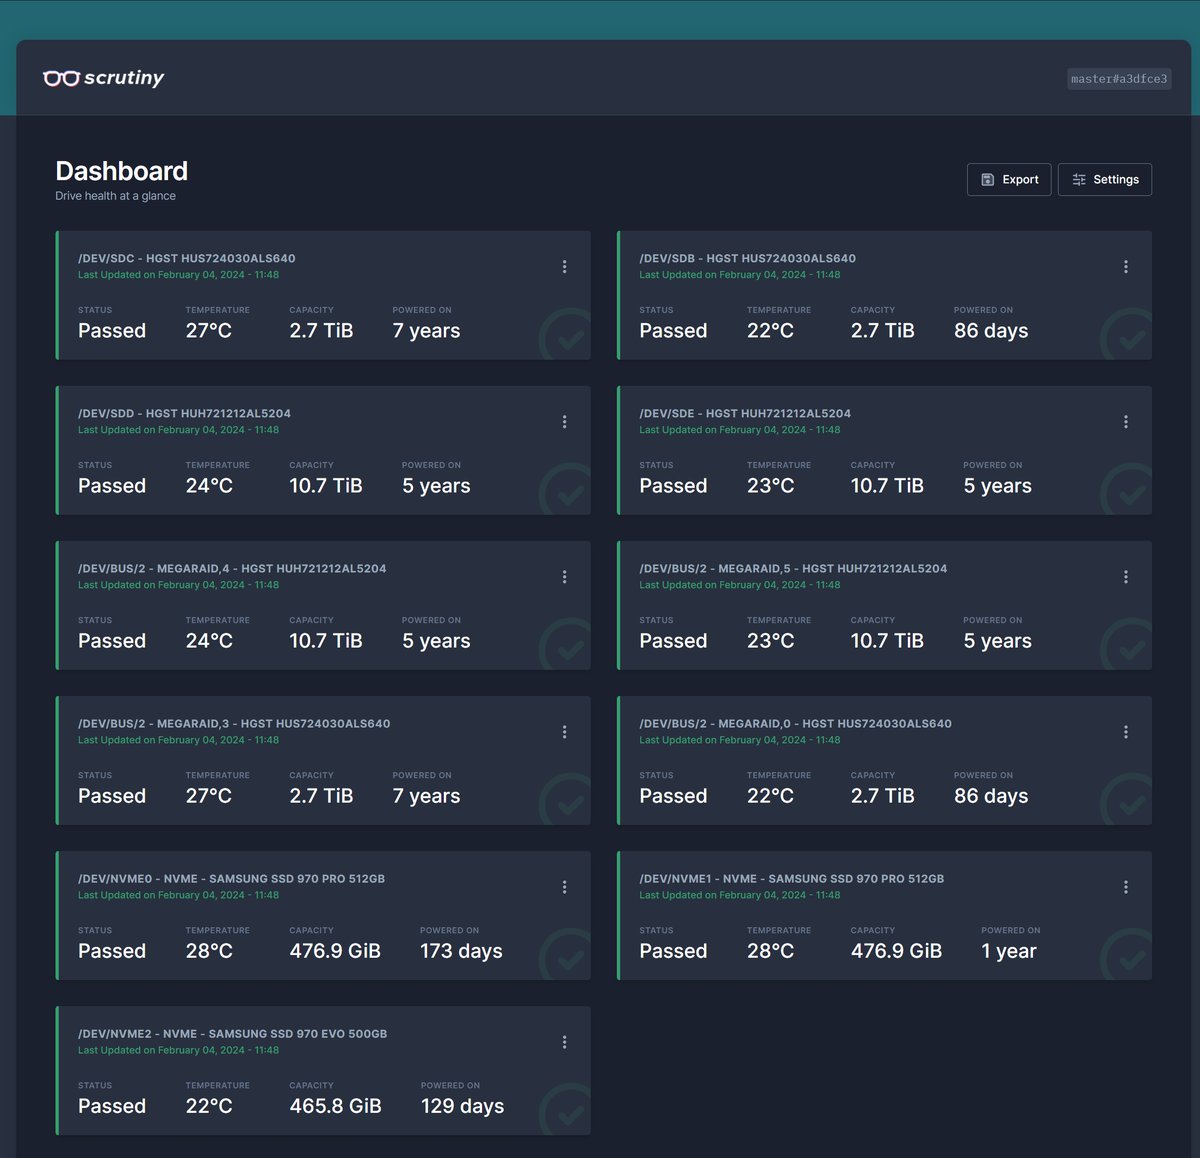Open the /DEV/NVME2 Samsung SSD 970 EVO title

click(x=233, y=1033)
